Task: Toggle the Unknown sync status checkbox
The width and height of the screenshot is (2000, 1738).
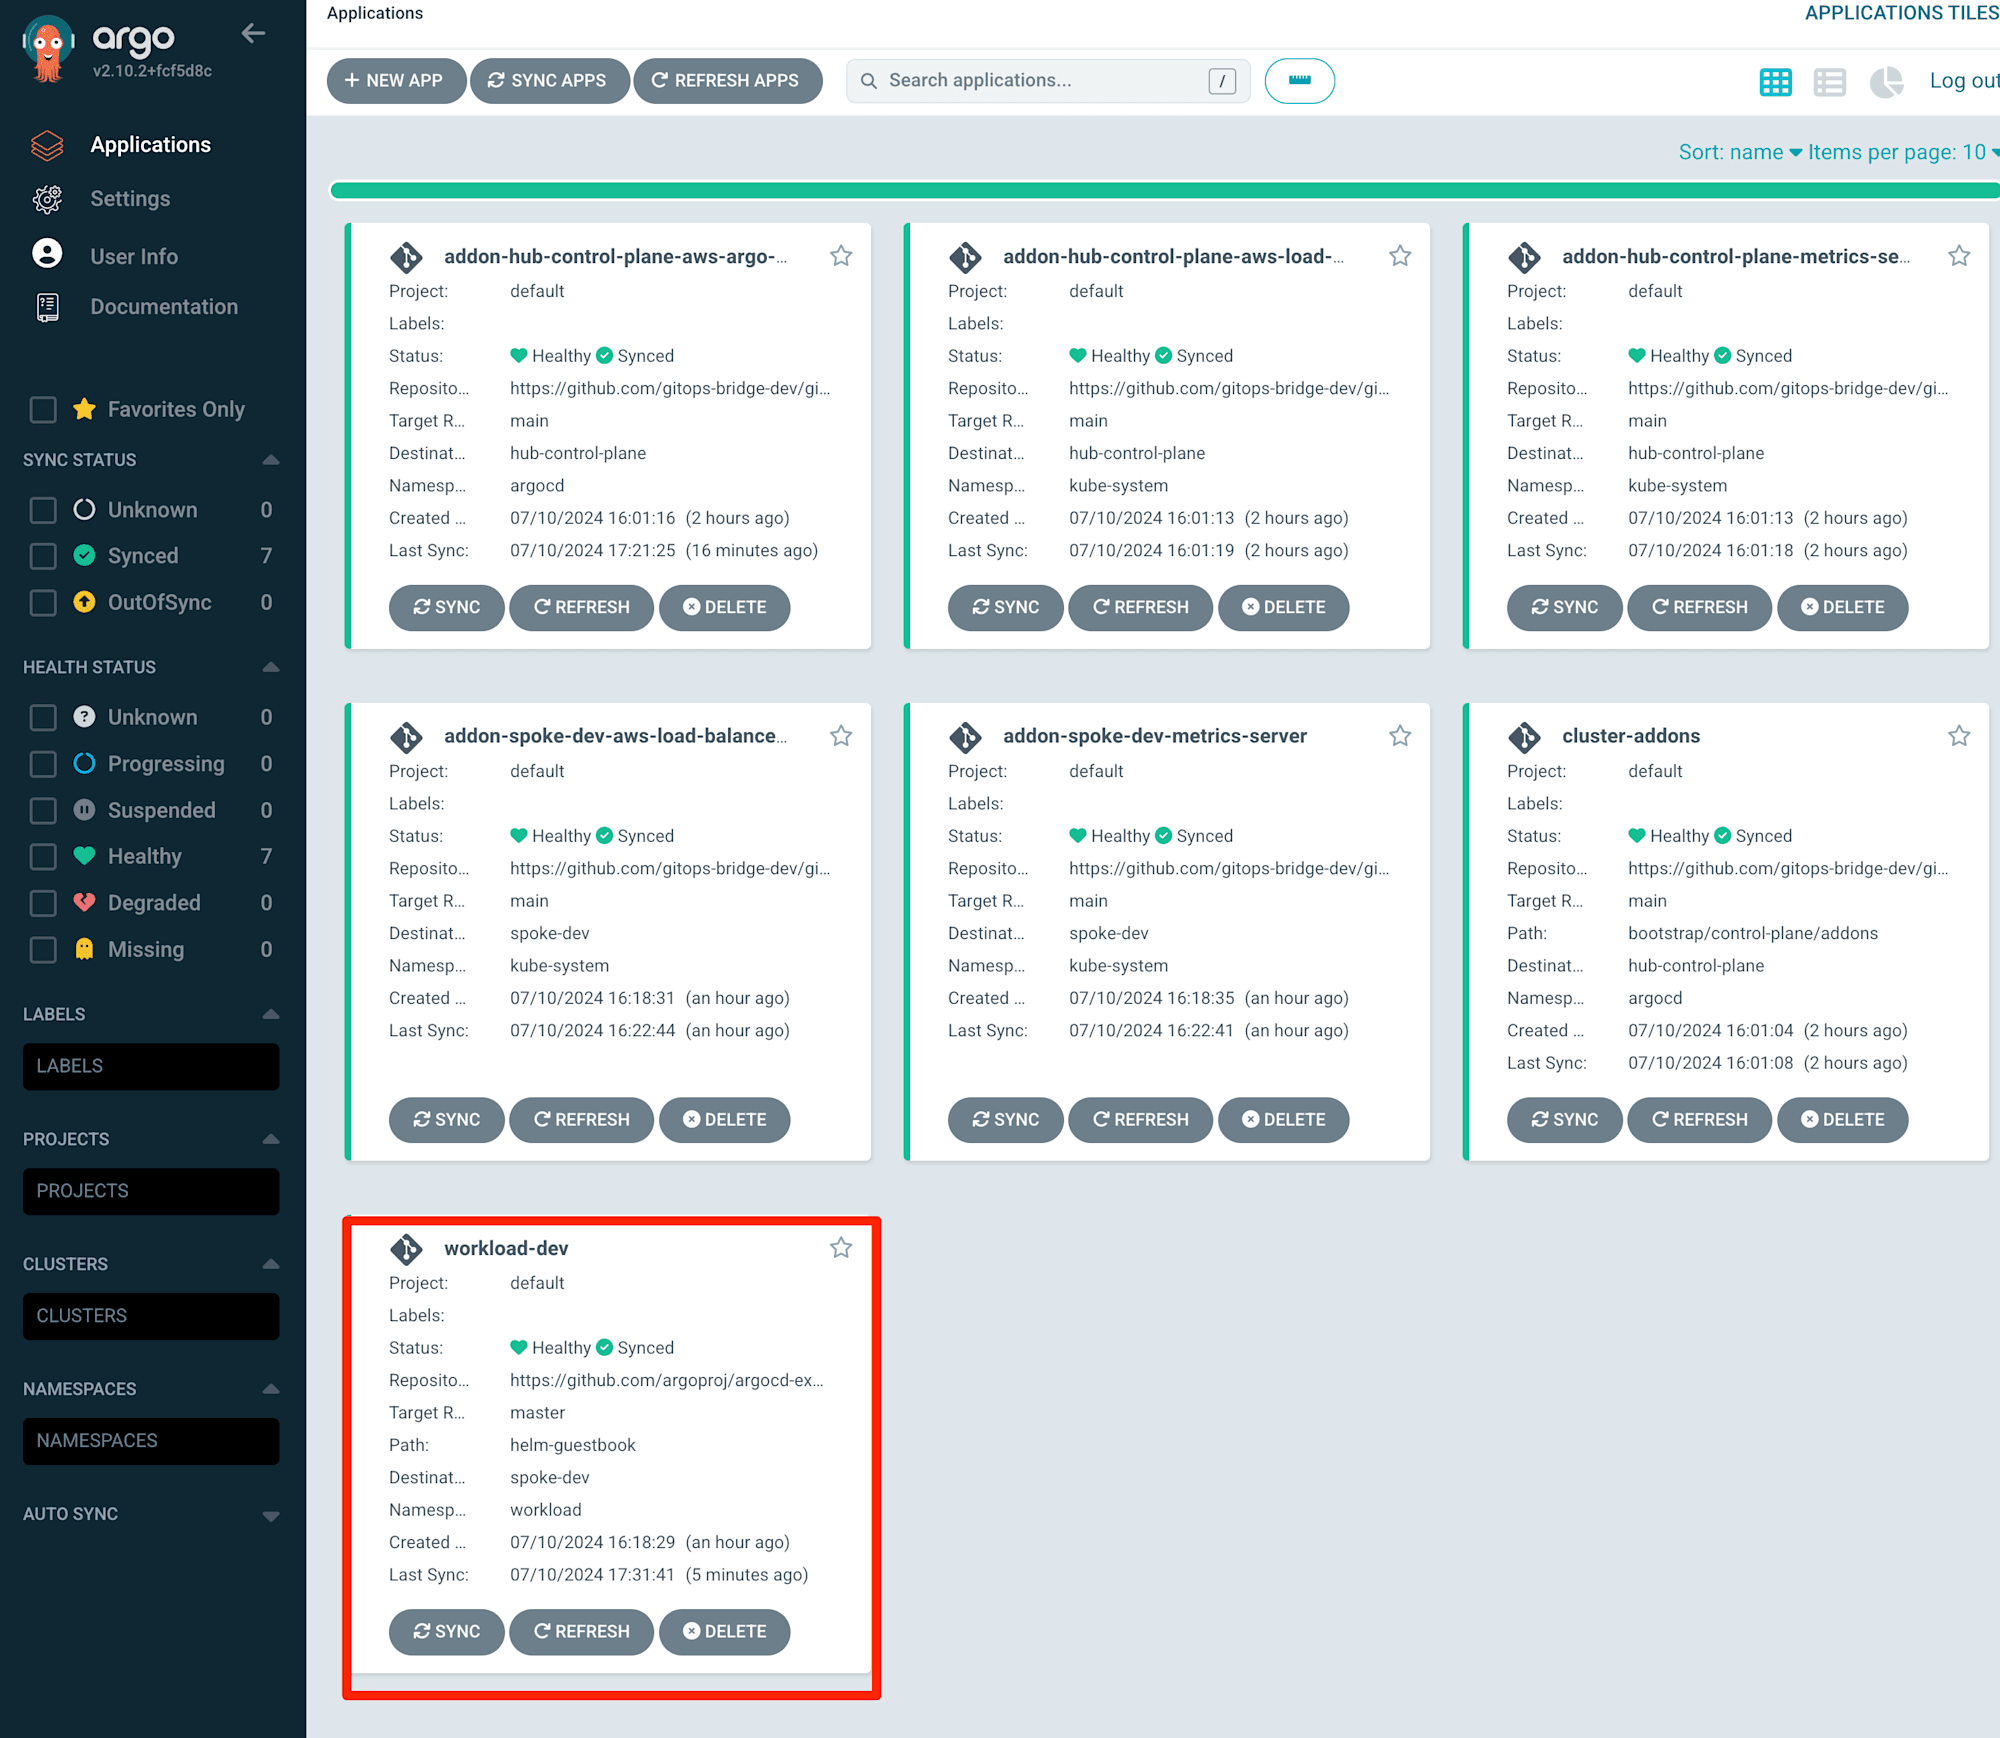Action: pyautogui.click(x=44, y=508)
